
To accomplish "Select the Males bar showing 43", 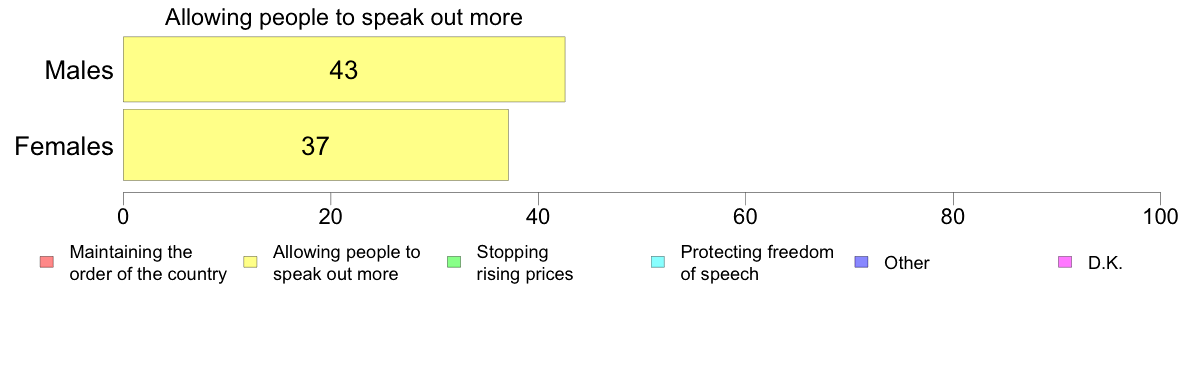I will 344,69.
